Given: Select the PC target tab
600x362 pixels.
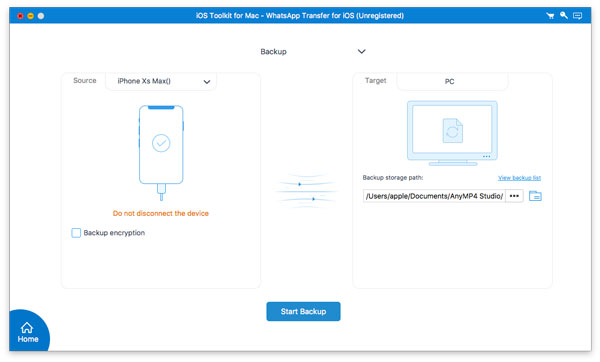Looking at the screenshot, I should click(x=452, y=82).
